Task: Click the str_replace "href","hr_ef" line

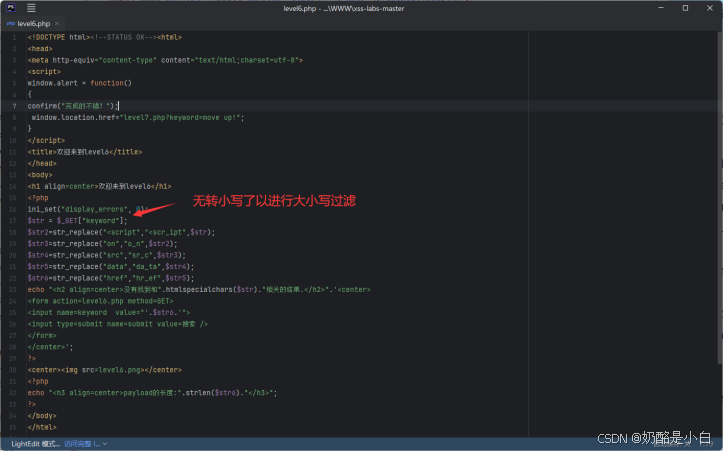Action: click(x=111, y=278)
